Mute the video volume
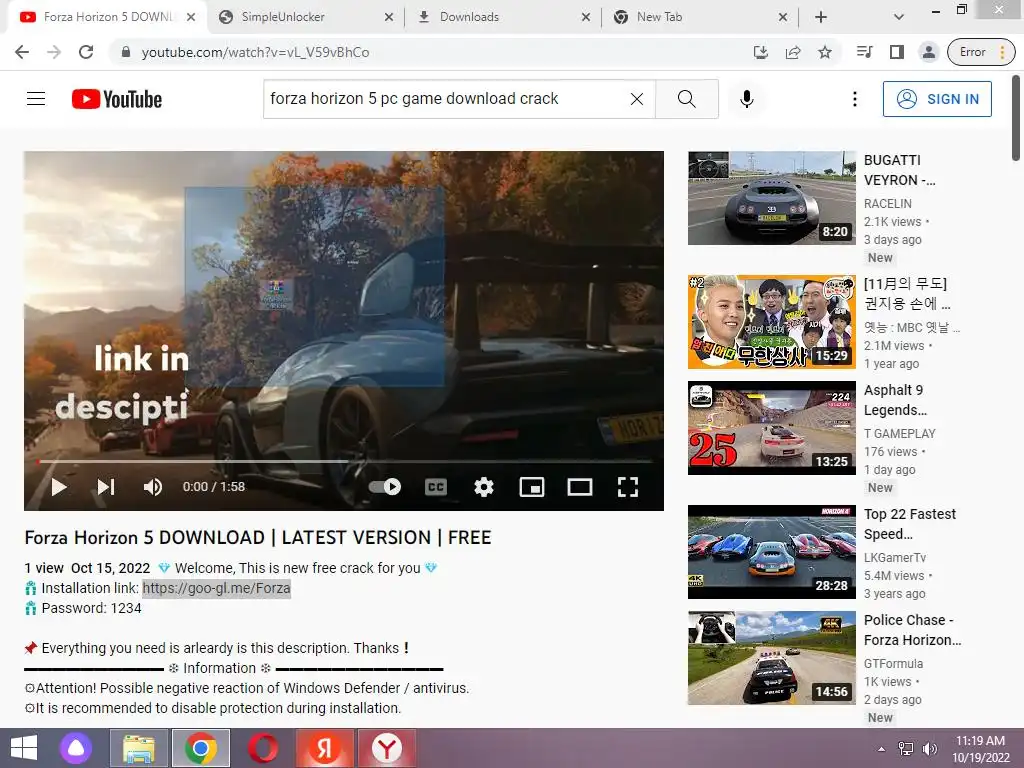This screenshot has height=768, width=1024. click(153, 487)
